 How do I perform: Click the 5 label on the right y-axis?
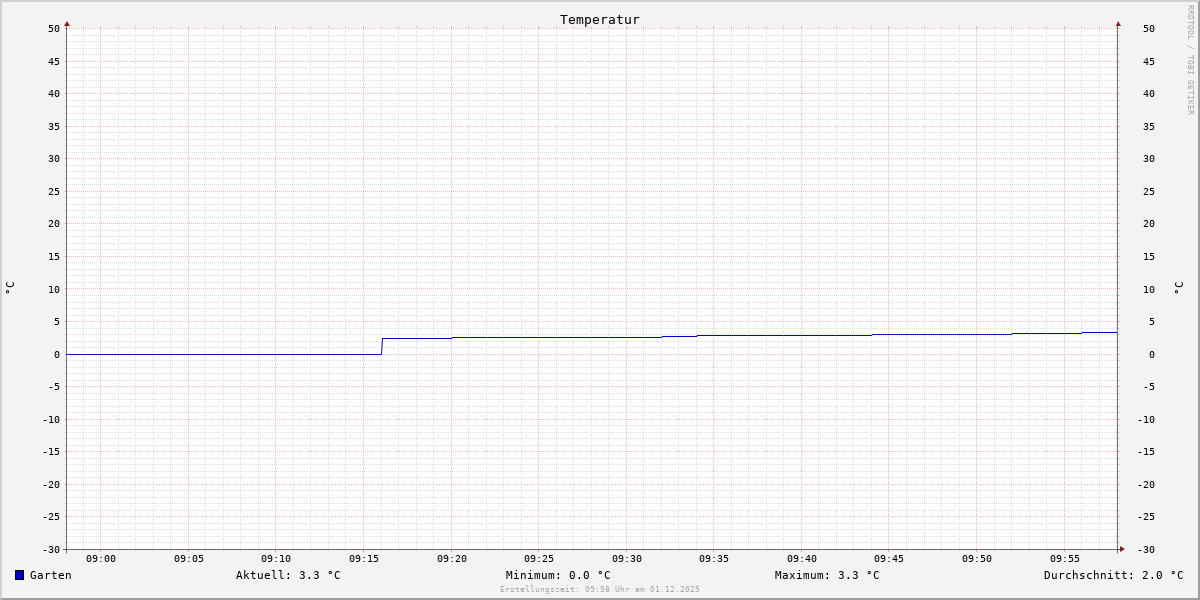tap(1152, 322)
